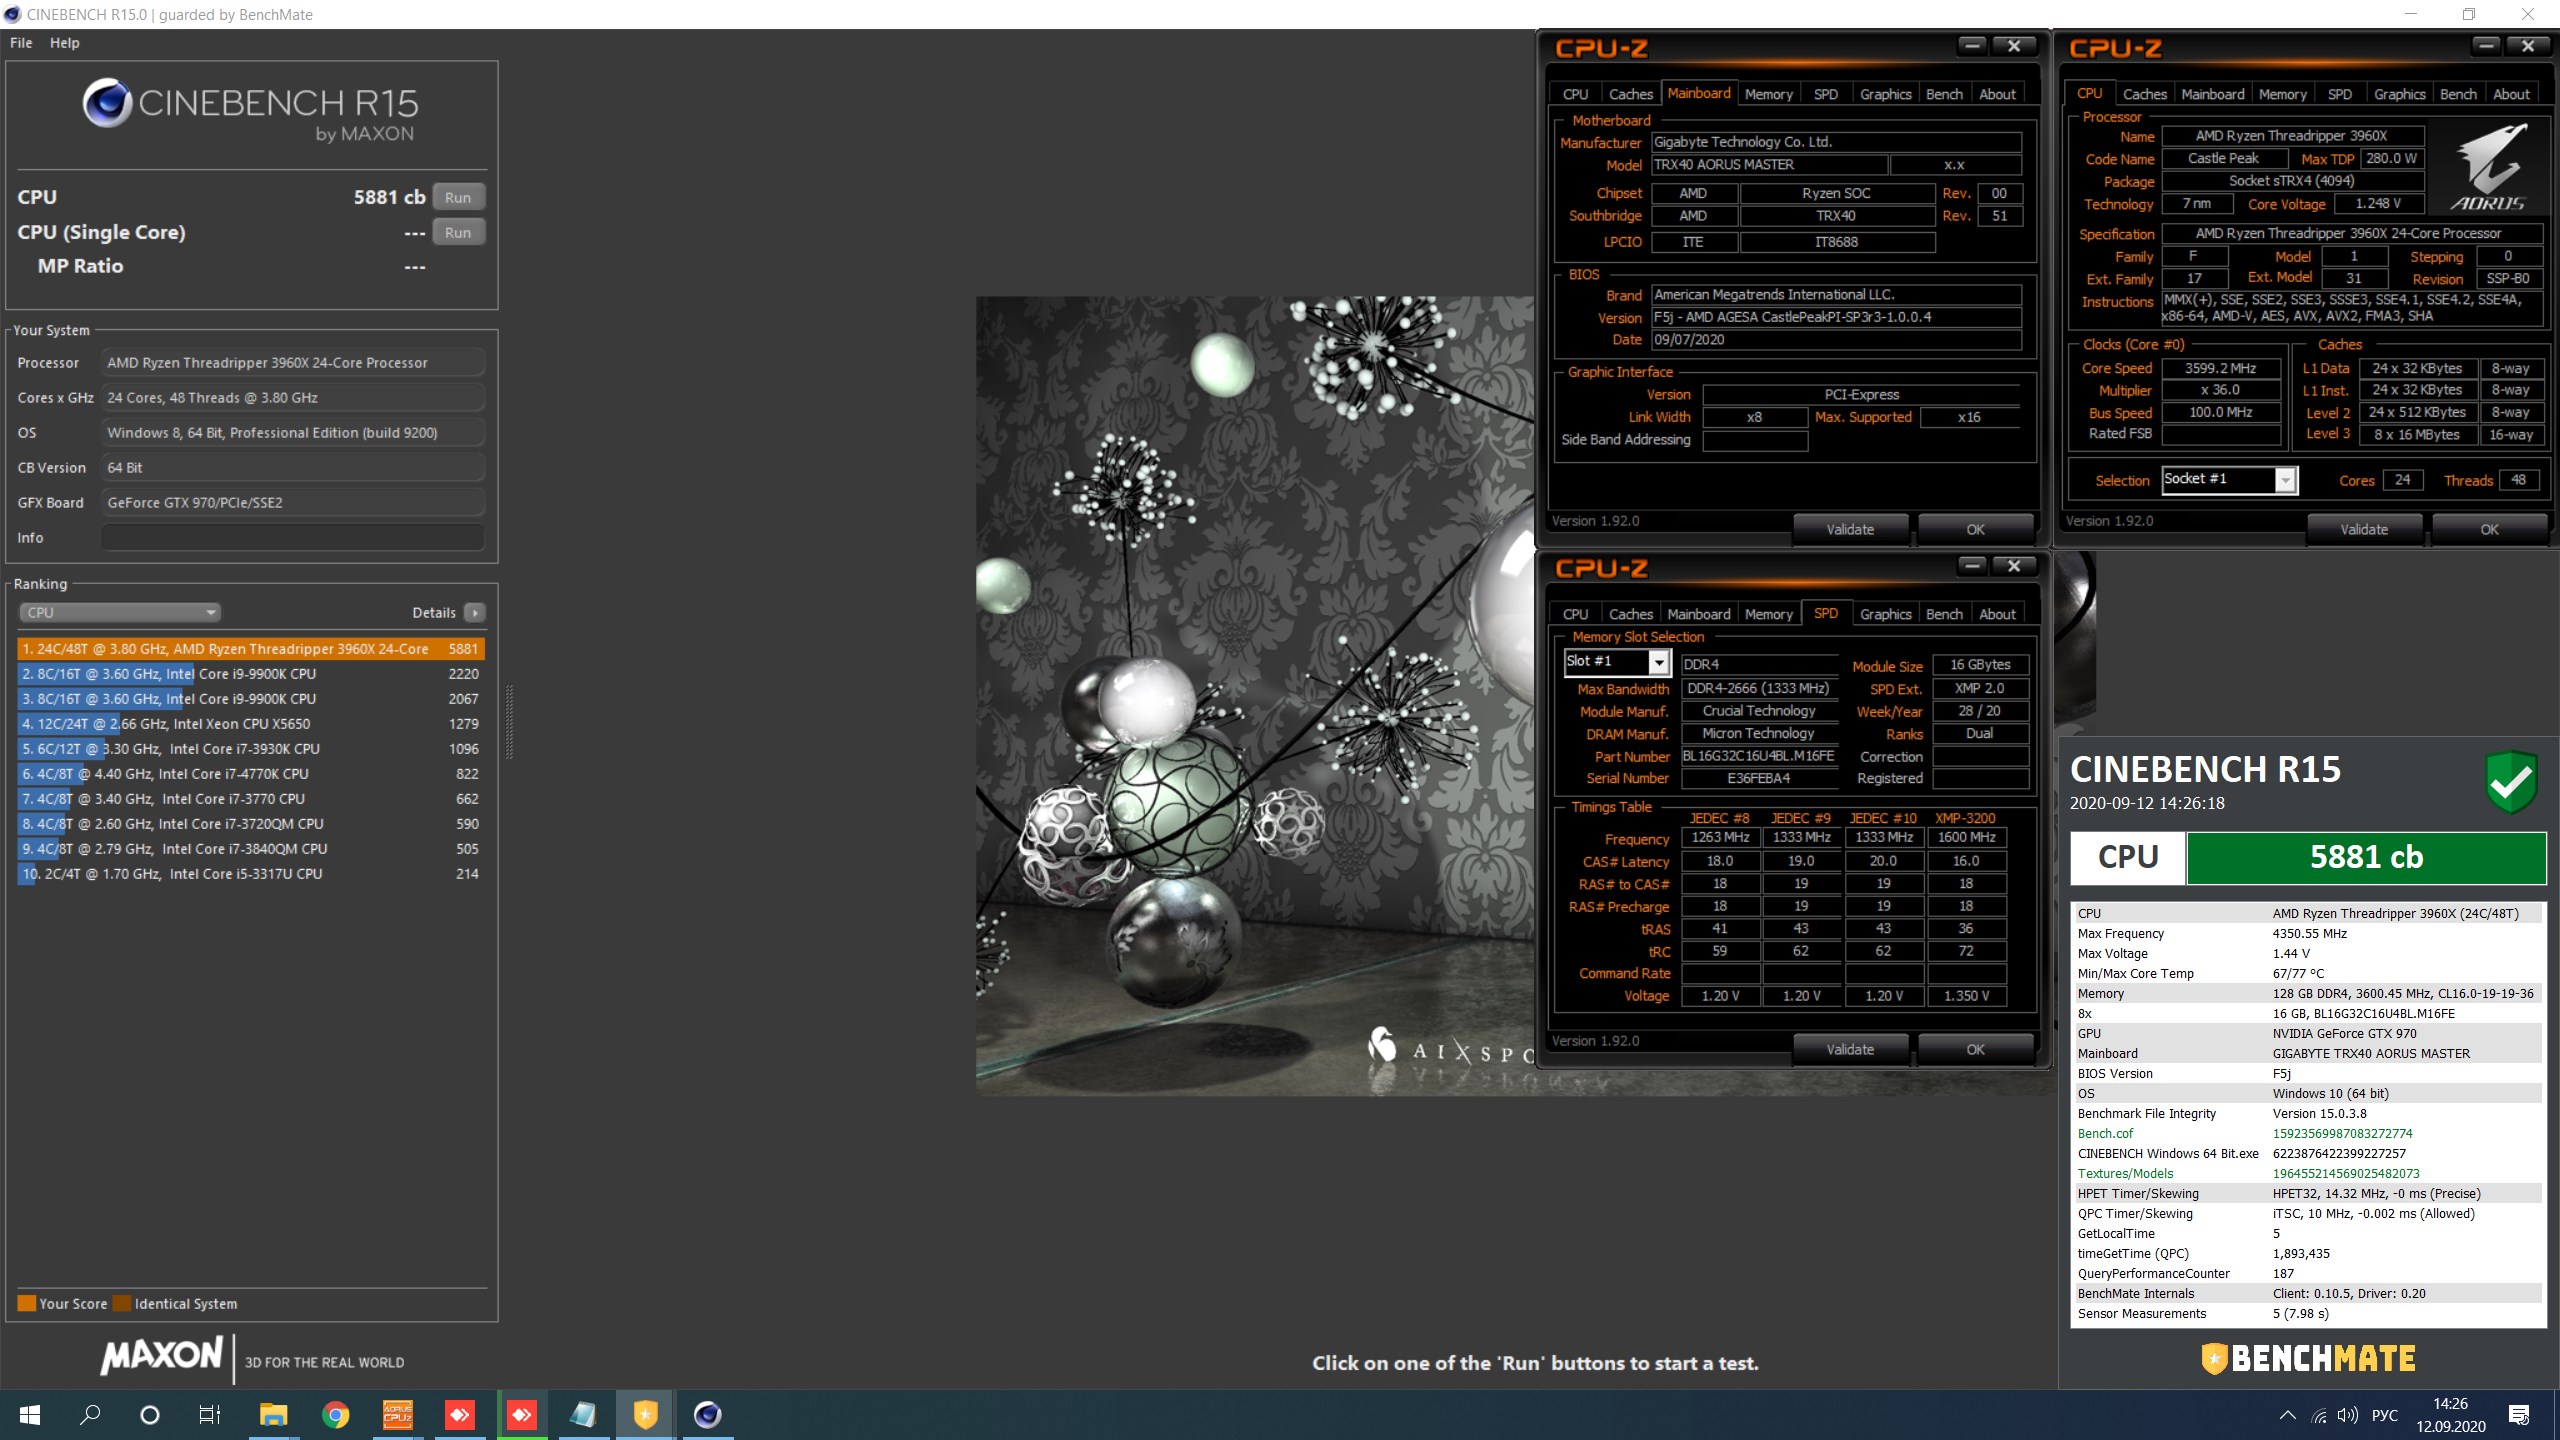Switch to Cinebench taskbar icon
The height and width of the screenshot is (1440, 2560).
click(708, 1415)
